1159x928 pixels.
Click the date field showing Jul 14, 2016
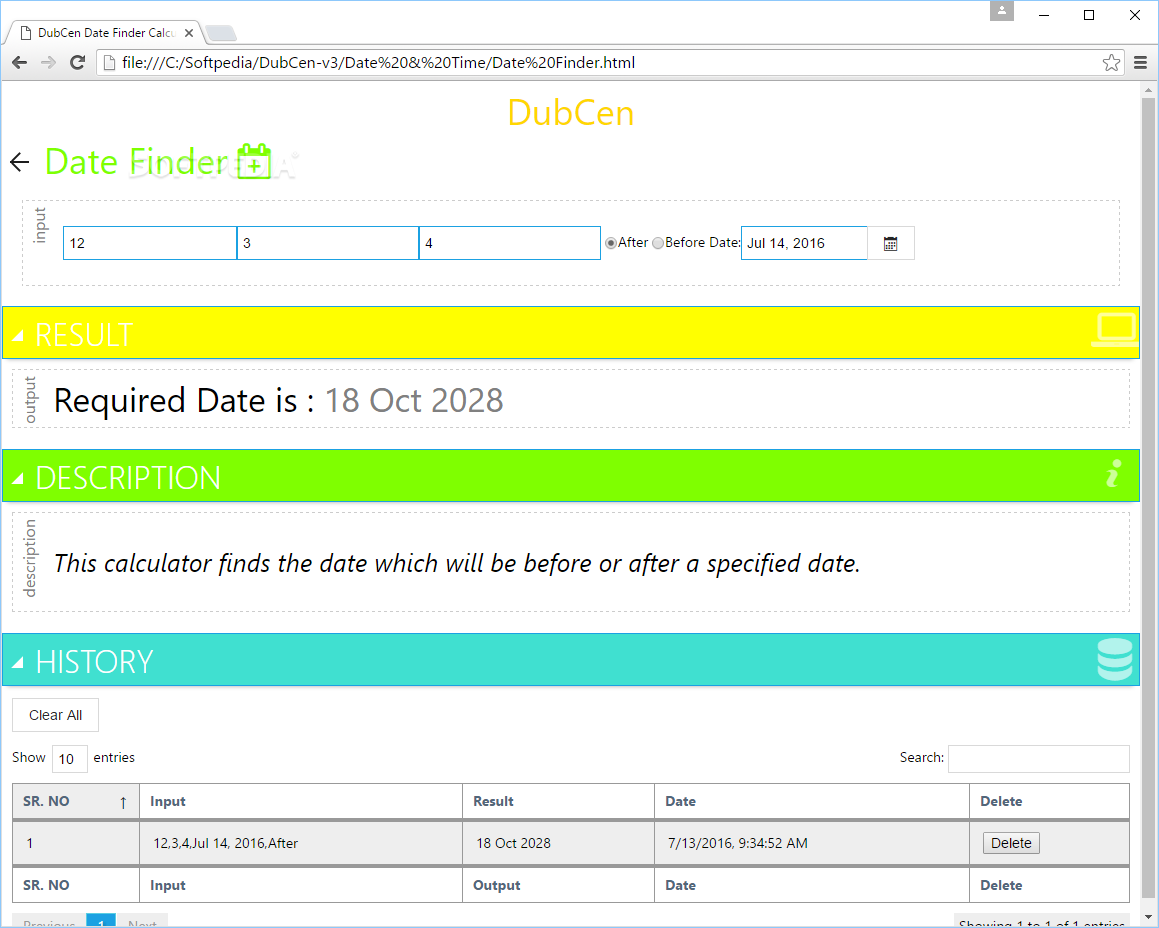coord(803,243)
